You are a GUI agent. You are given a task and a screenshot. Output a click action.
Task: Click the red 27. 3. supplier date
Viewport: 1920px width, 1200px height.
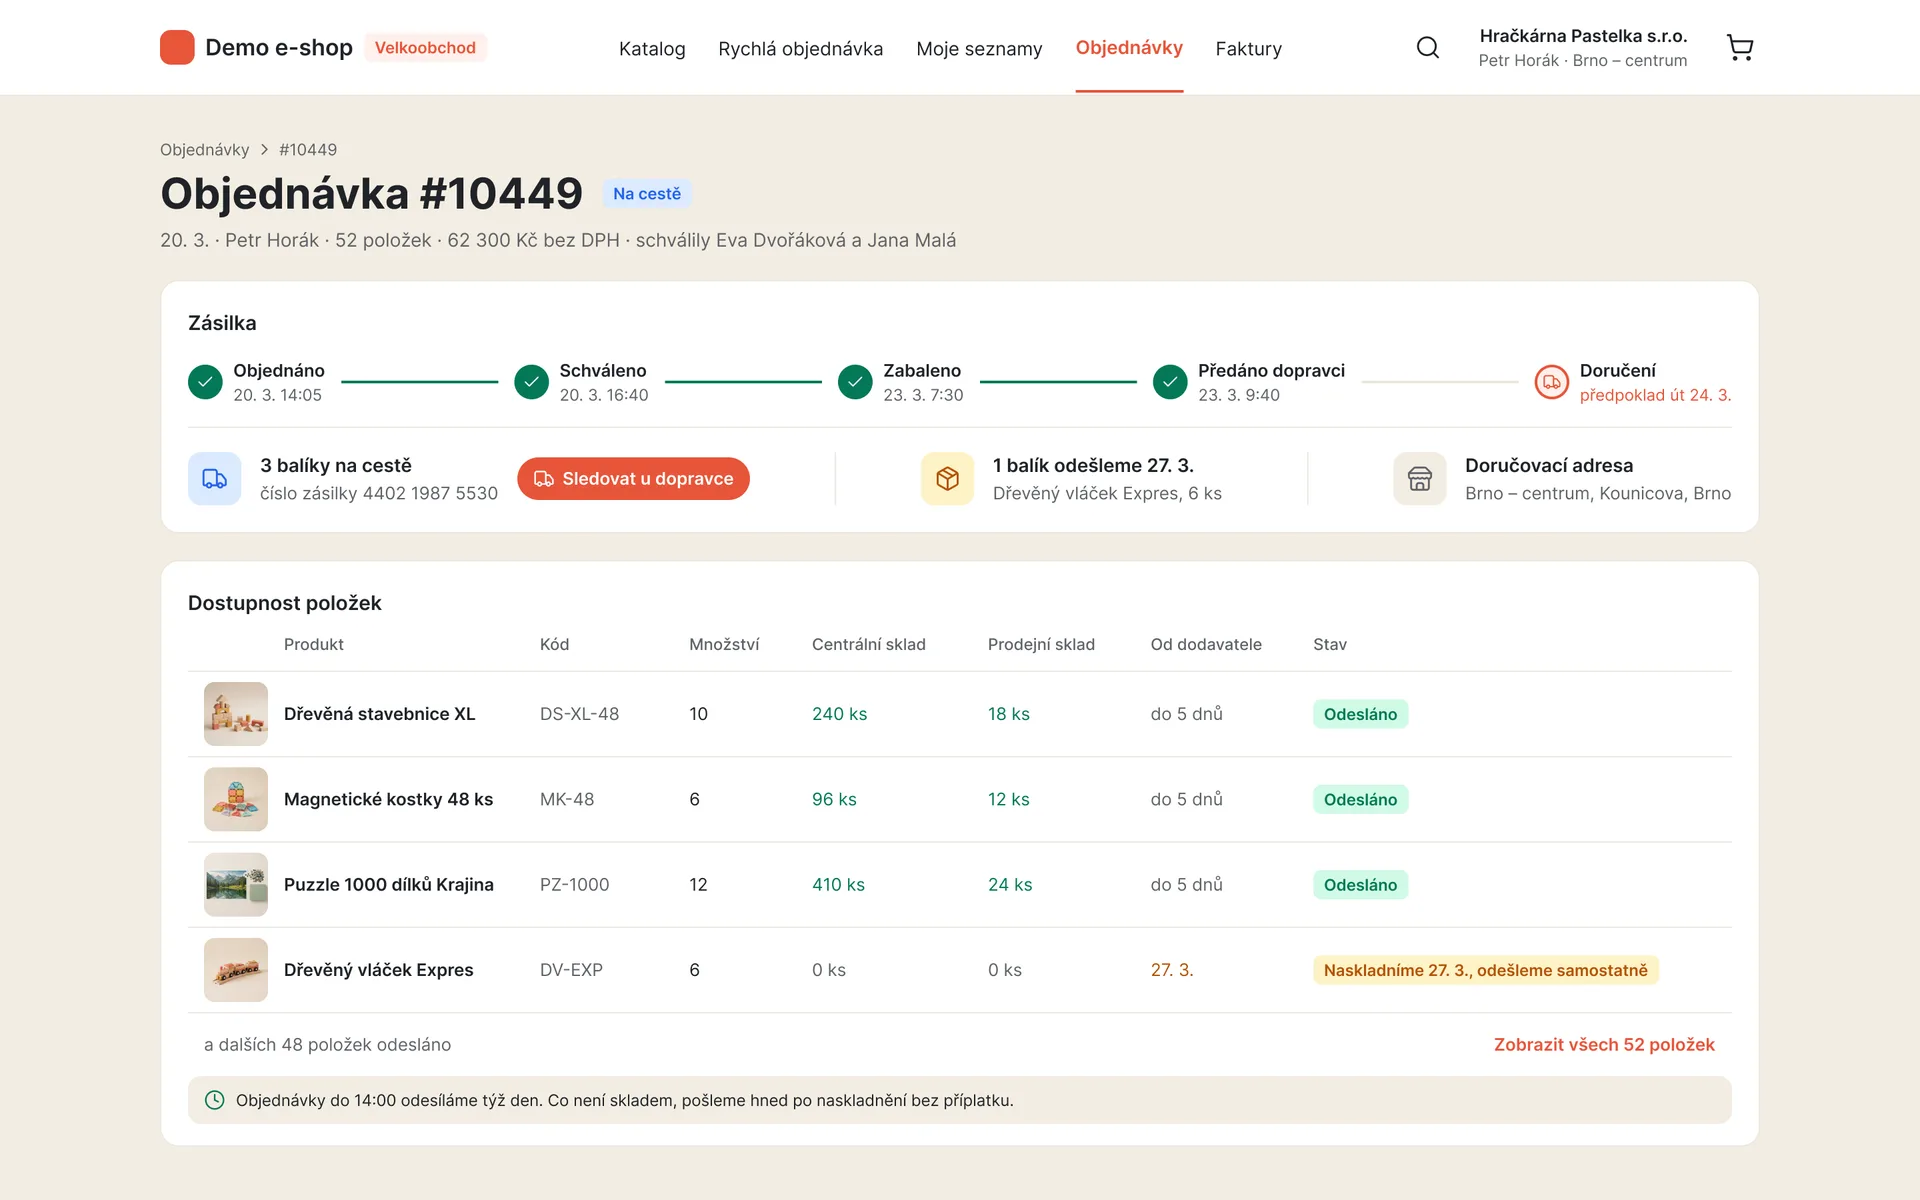[x=1171, y=970]
